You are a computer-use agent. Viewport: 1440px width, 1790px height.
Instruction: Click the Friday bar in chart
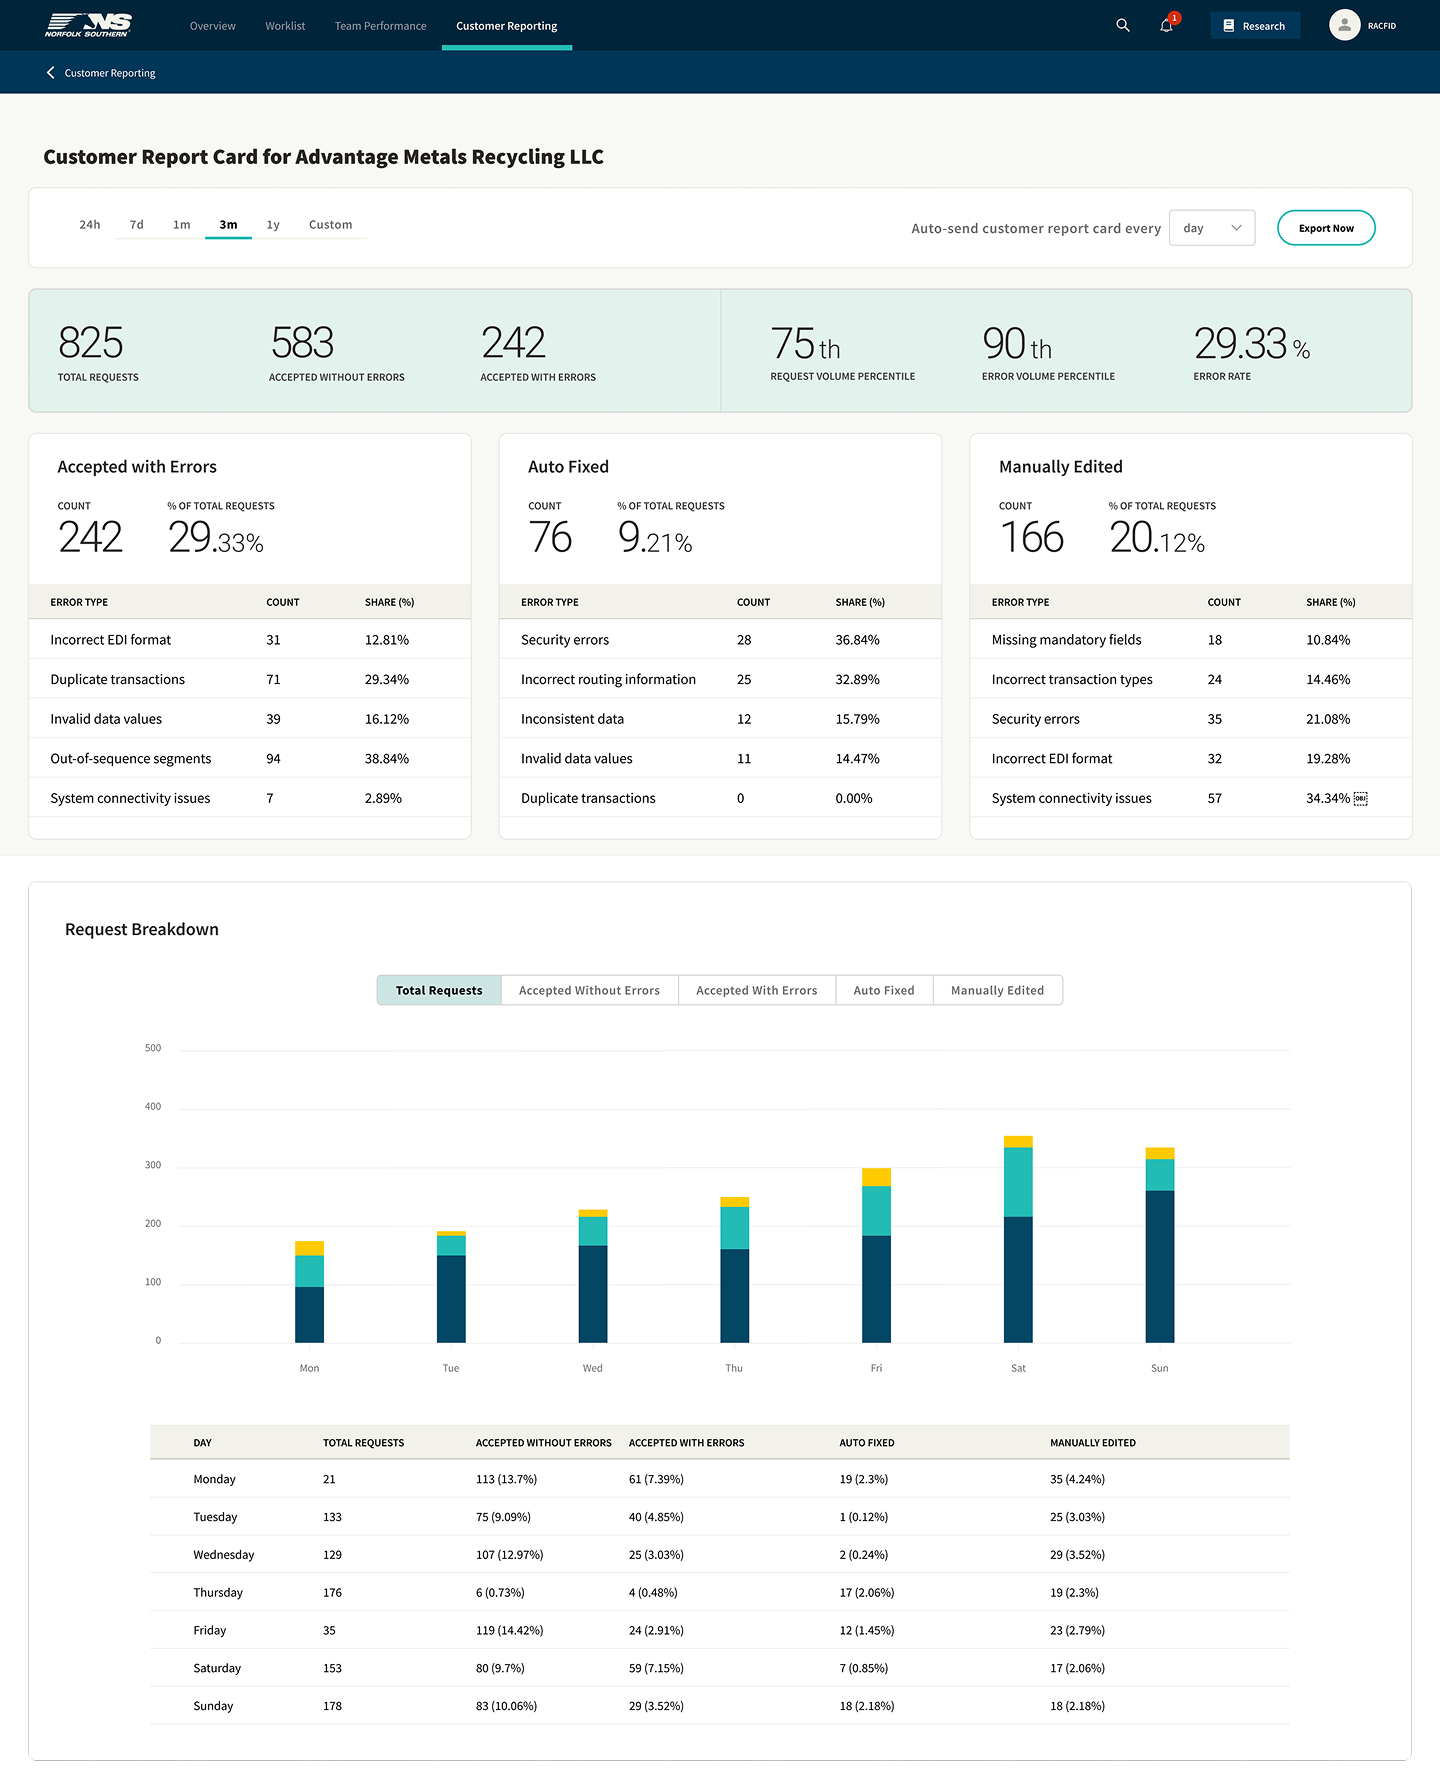point(876,1255)
